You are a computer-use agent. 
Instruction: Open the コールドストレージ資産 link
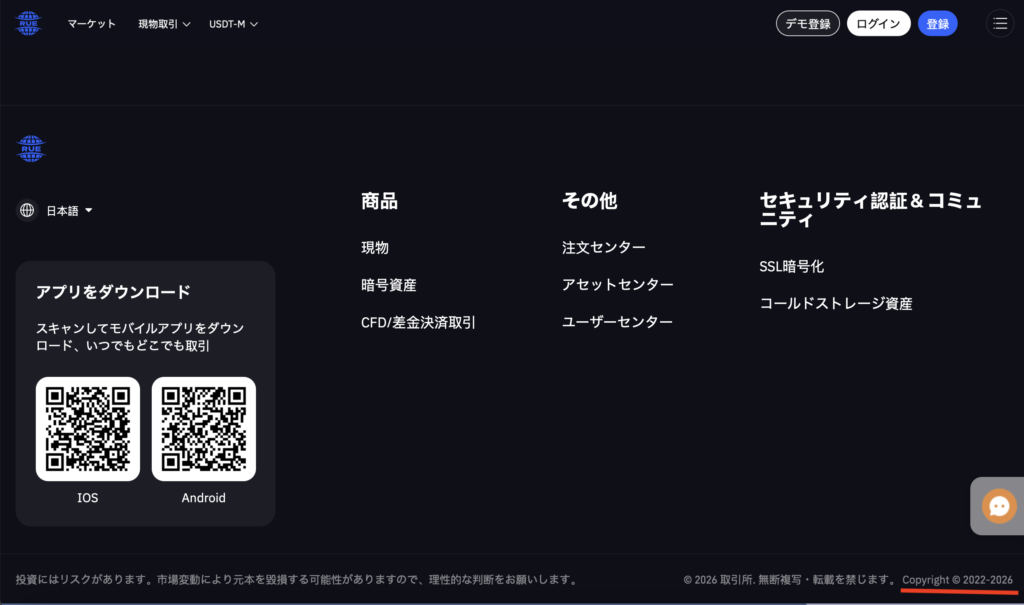tap(835, 304)
